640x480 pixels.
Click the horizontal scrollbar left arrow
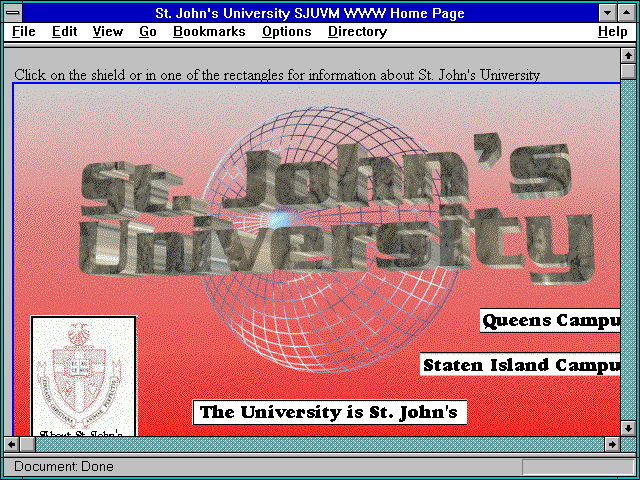coord(11,444)
